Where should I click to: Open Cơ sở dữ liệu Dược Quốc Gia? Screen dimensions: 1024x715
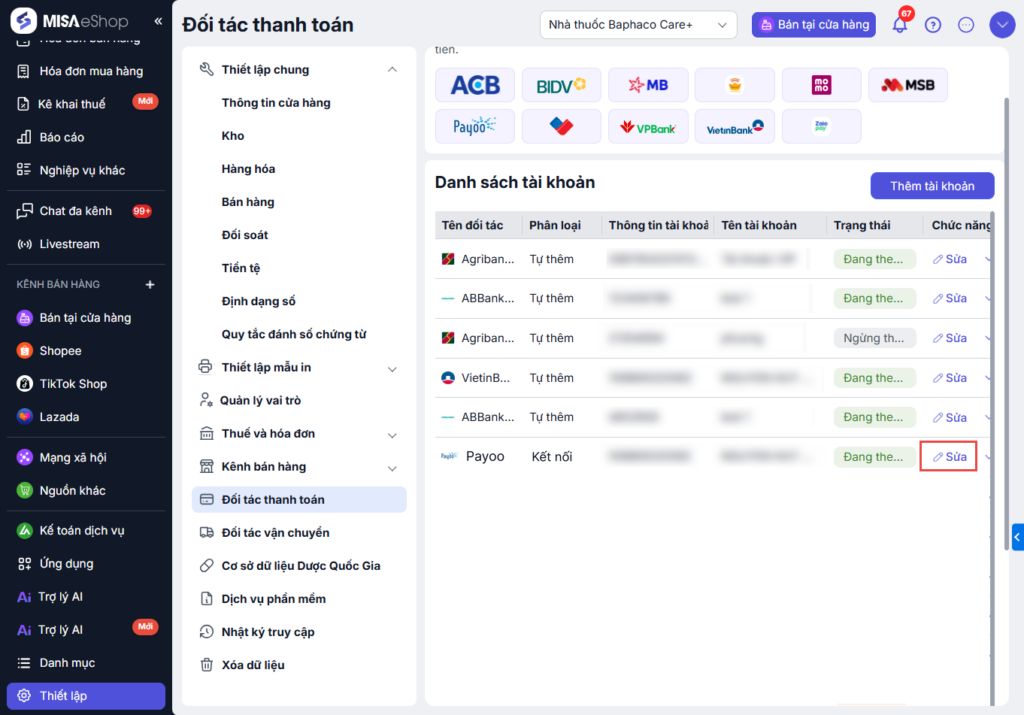300,565
